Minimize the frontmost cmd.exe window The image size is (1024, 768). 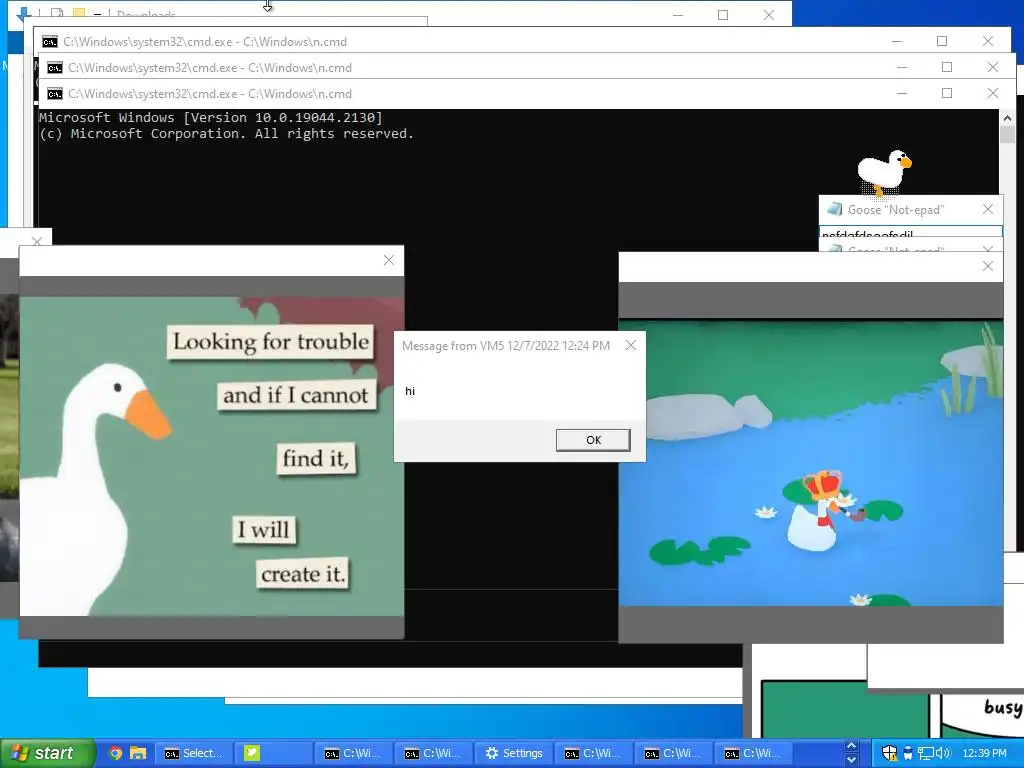(902, 93)
